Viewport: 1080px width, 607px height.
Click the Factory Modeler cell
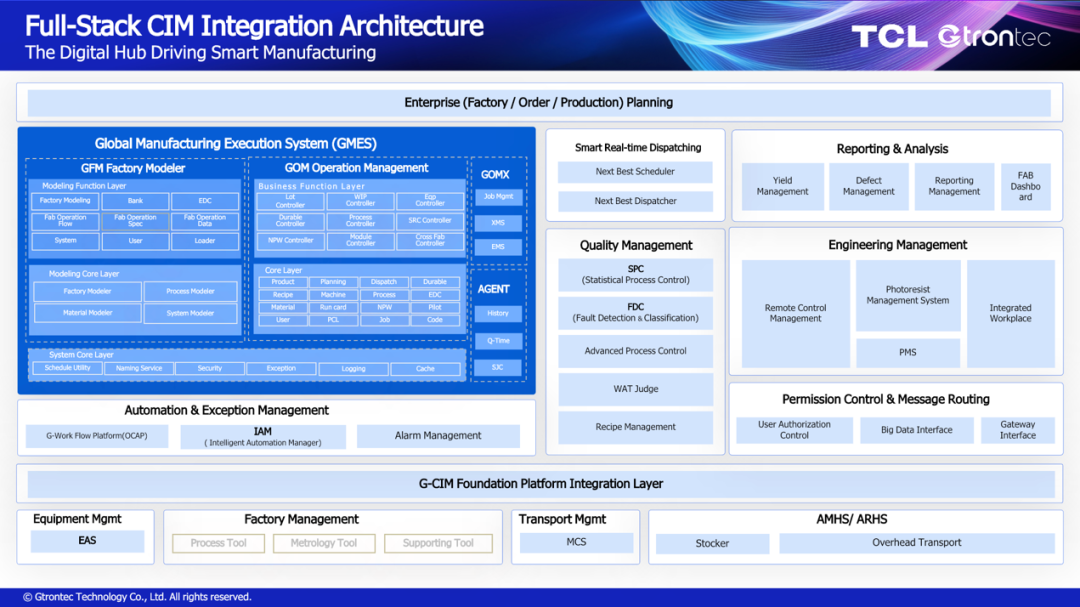click(x=87, y=291)
